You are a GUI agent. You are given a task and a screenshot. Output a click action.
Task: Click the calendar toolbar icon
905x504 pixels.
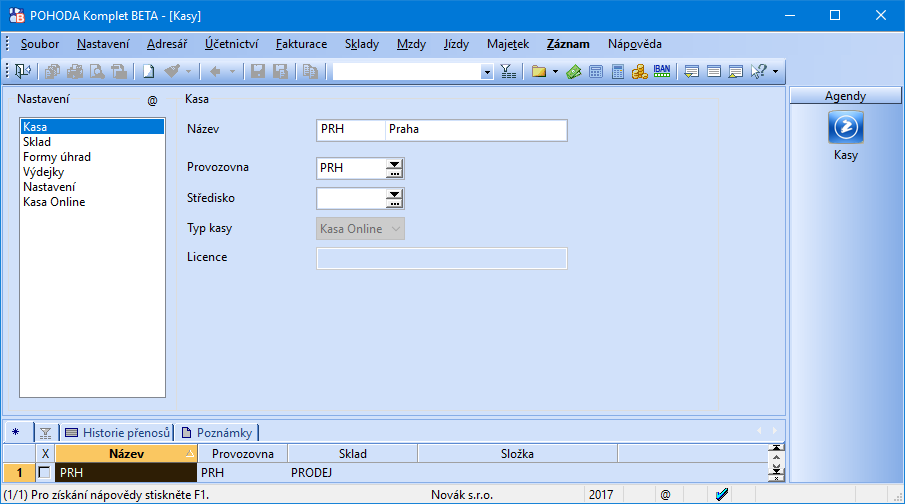tap(596, 71)
